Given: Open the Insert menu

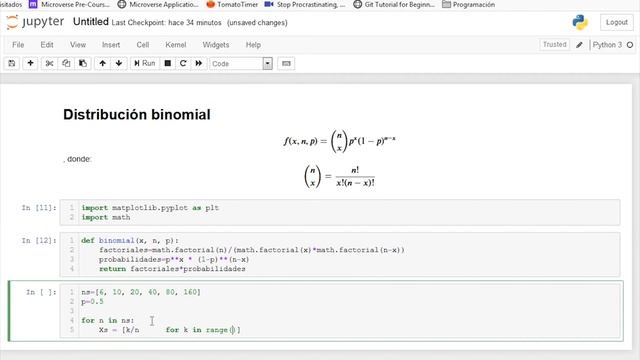Looking at the screenshot, I should click(111, 45).
